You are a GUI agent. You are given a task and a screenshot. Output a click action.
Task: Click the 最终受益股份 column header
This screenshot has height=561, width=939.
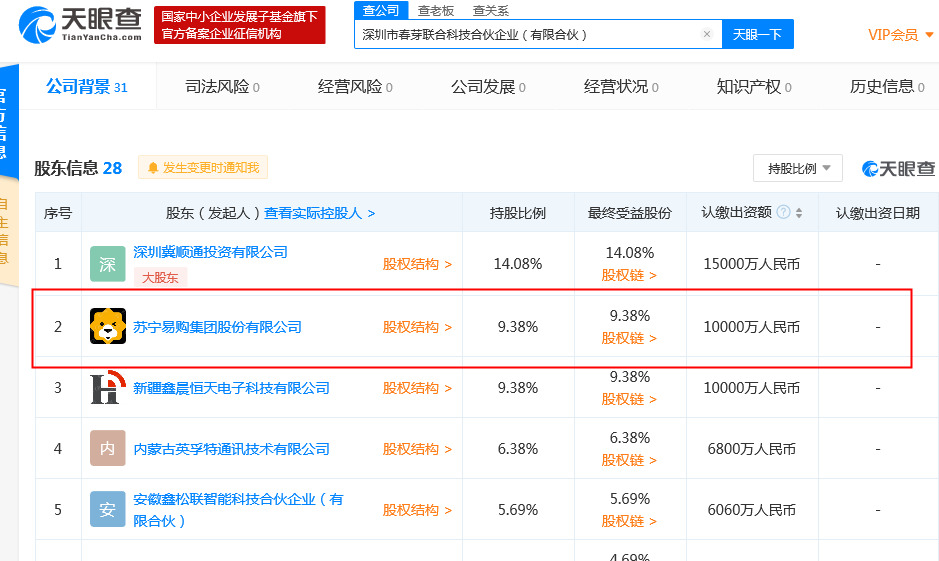click(629, 213)
